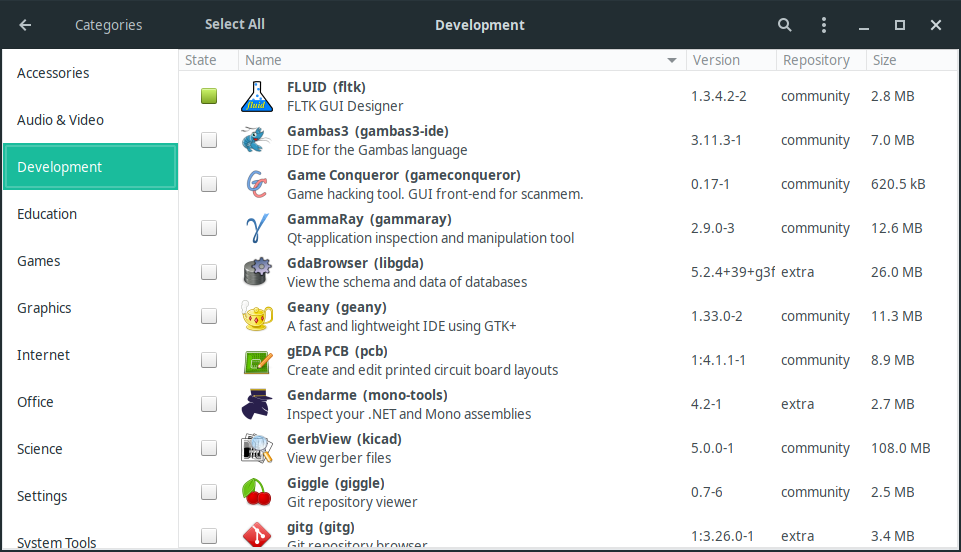
Task: Sort by the Version column header
Action: click(x=731, y=60)
